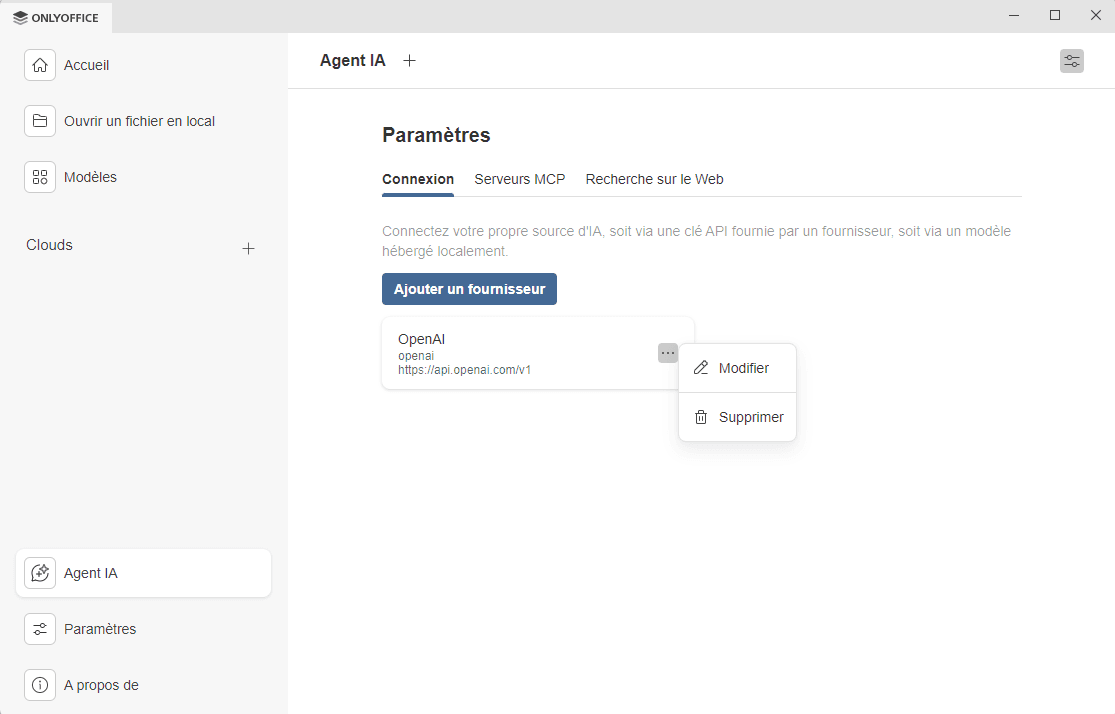Select Supprimer to delete the provider
The width and height of the screenshot is (1115, 714).
coord(750,417)
